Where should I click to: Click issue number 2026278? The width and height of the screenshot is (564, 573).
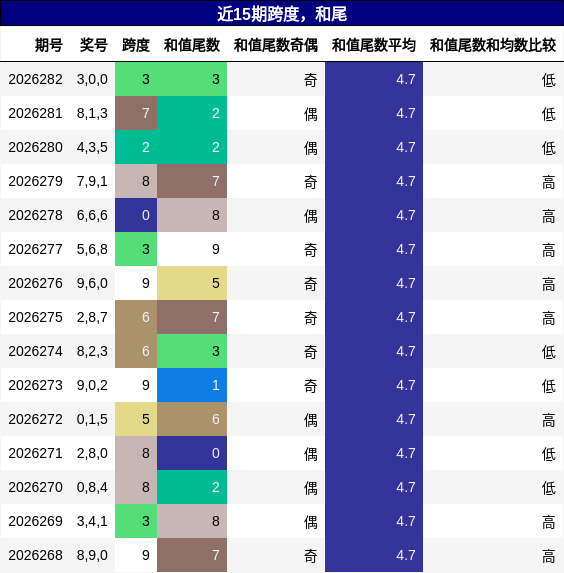coord(35,215)
